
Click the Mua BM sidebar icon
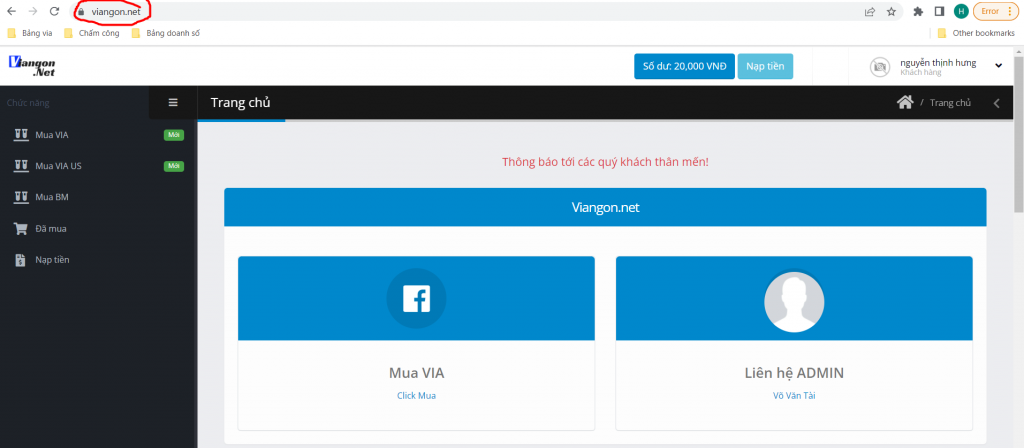[20, 197]
